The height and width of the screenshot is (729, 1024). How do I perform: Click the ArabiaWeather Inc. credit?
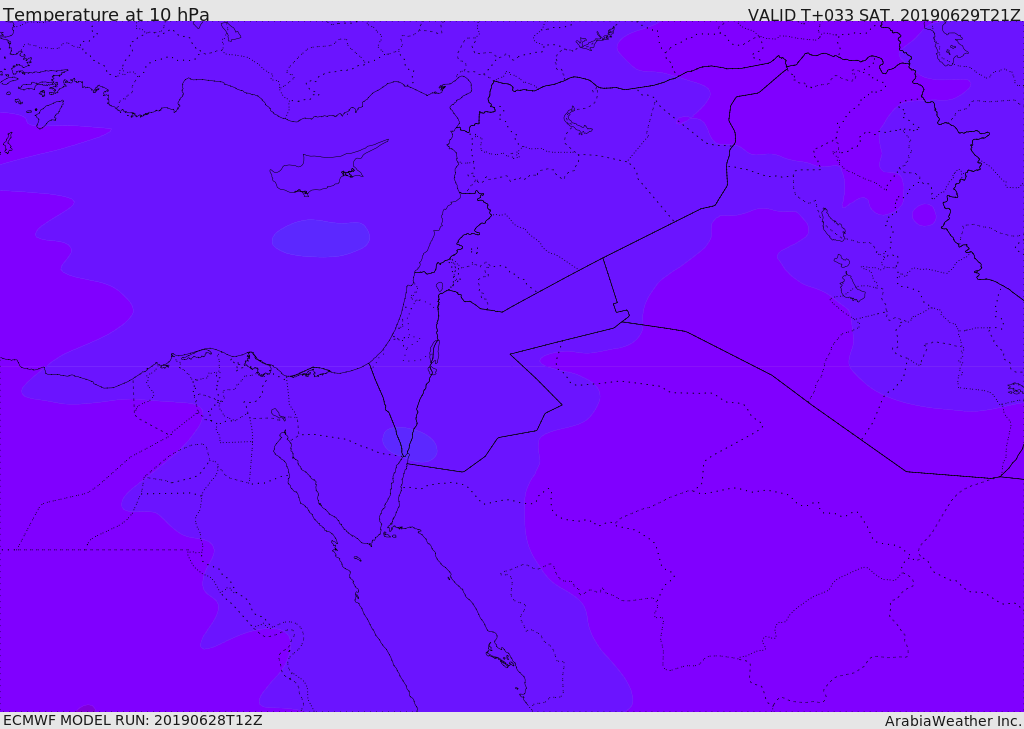[x=953, y=721]
